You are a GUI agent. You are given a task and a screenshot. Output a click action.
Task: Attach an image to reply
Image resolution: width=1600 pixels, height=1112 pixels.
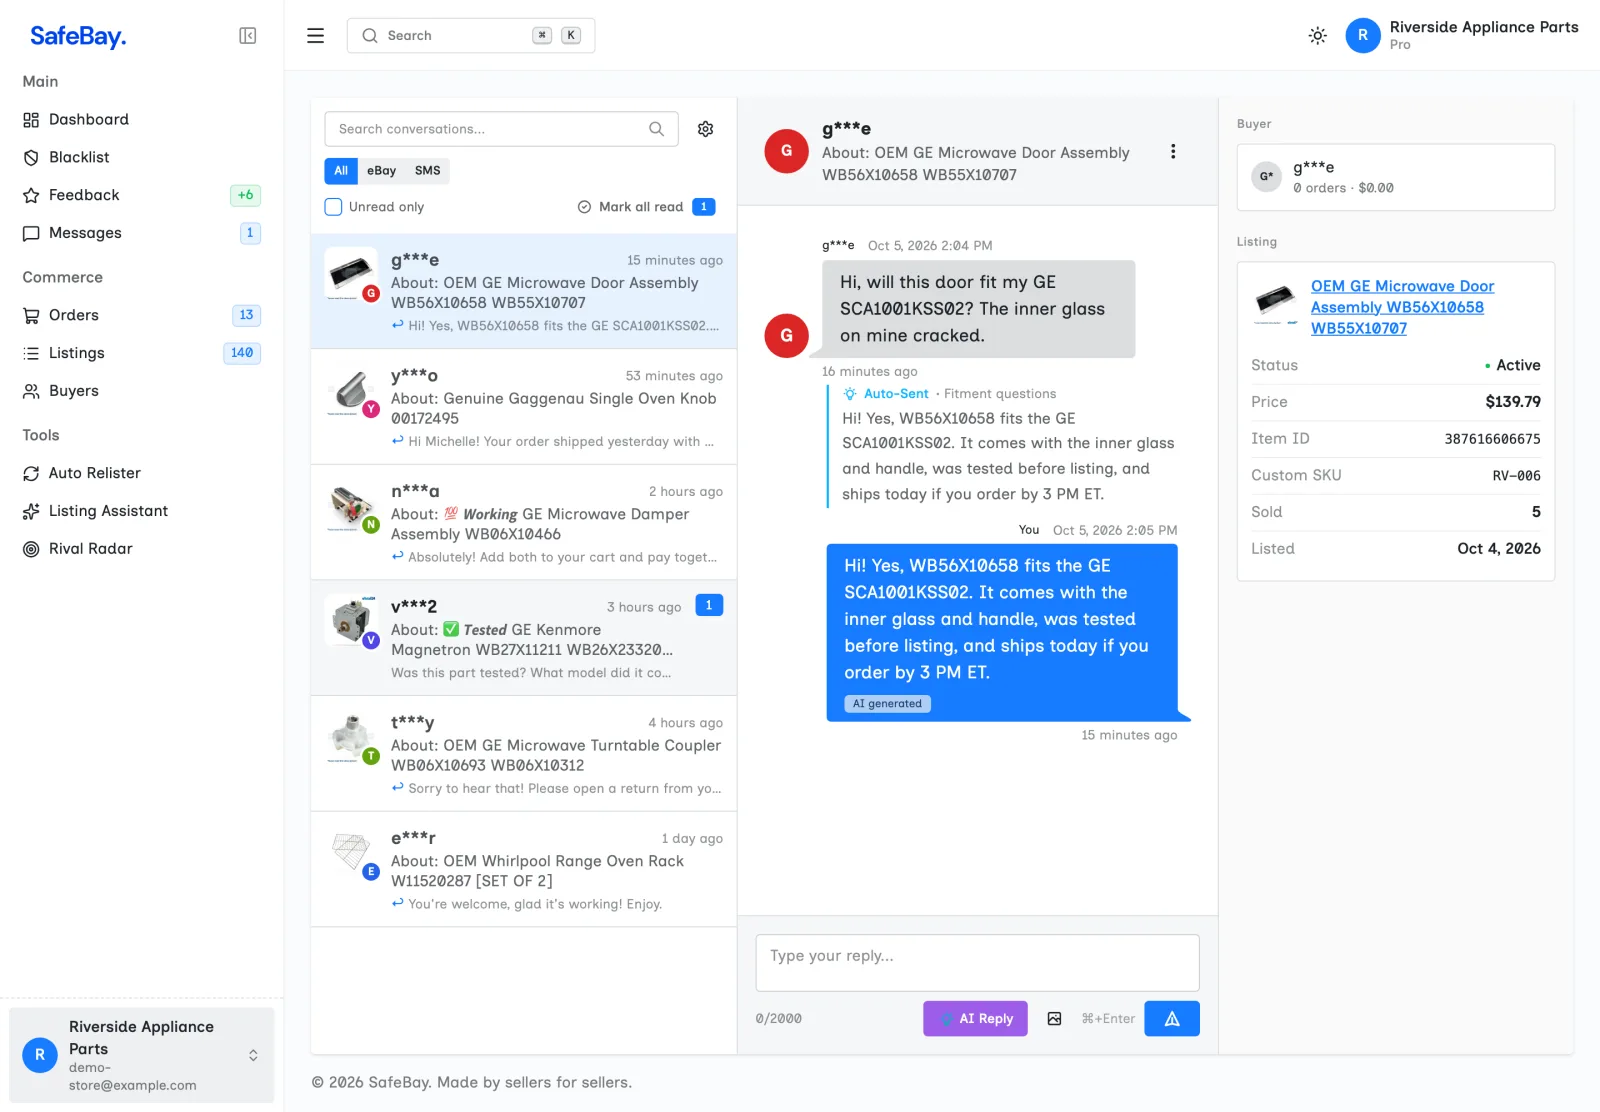tap(1054, 1019)
